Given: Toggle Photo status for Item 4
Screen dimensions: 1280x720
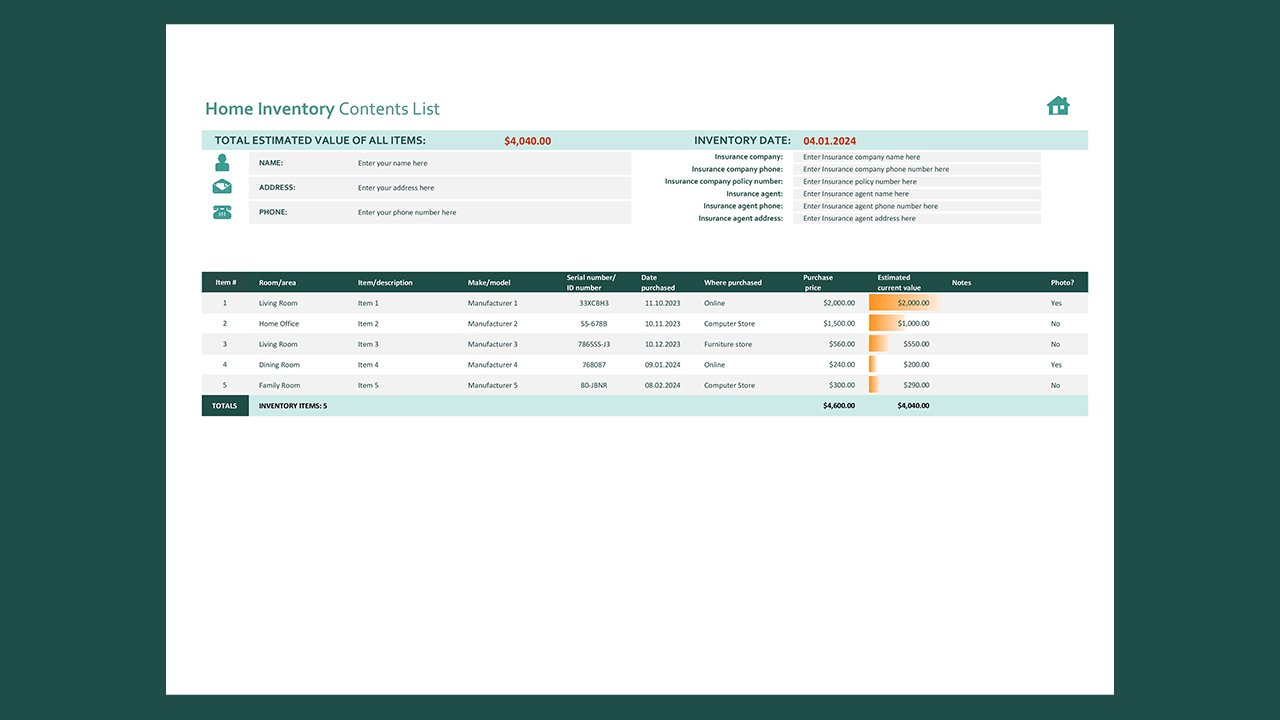Looking at the screenshot, I should 1055,364.
